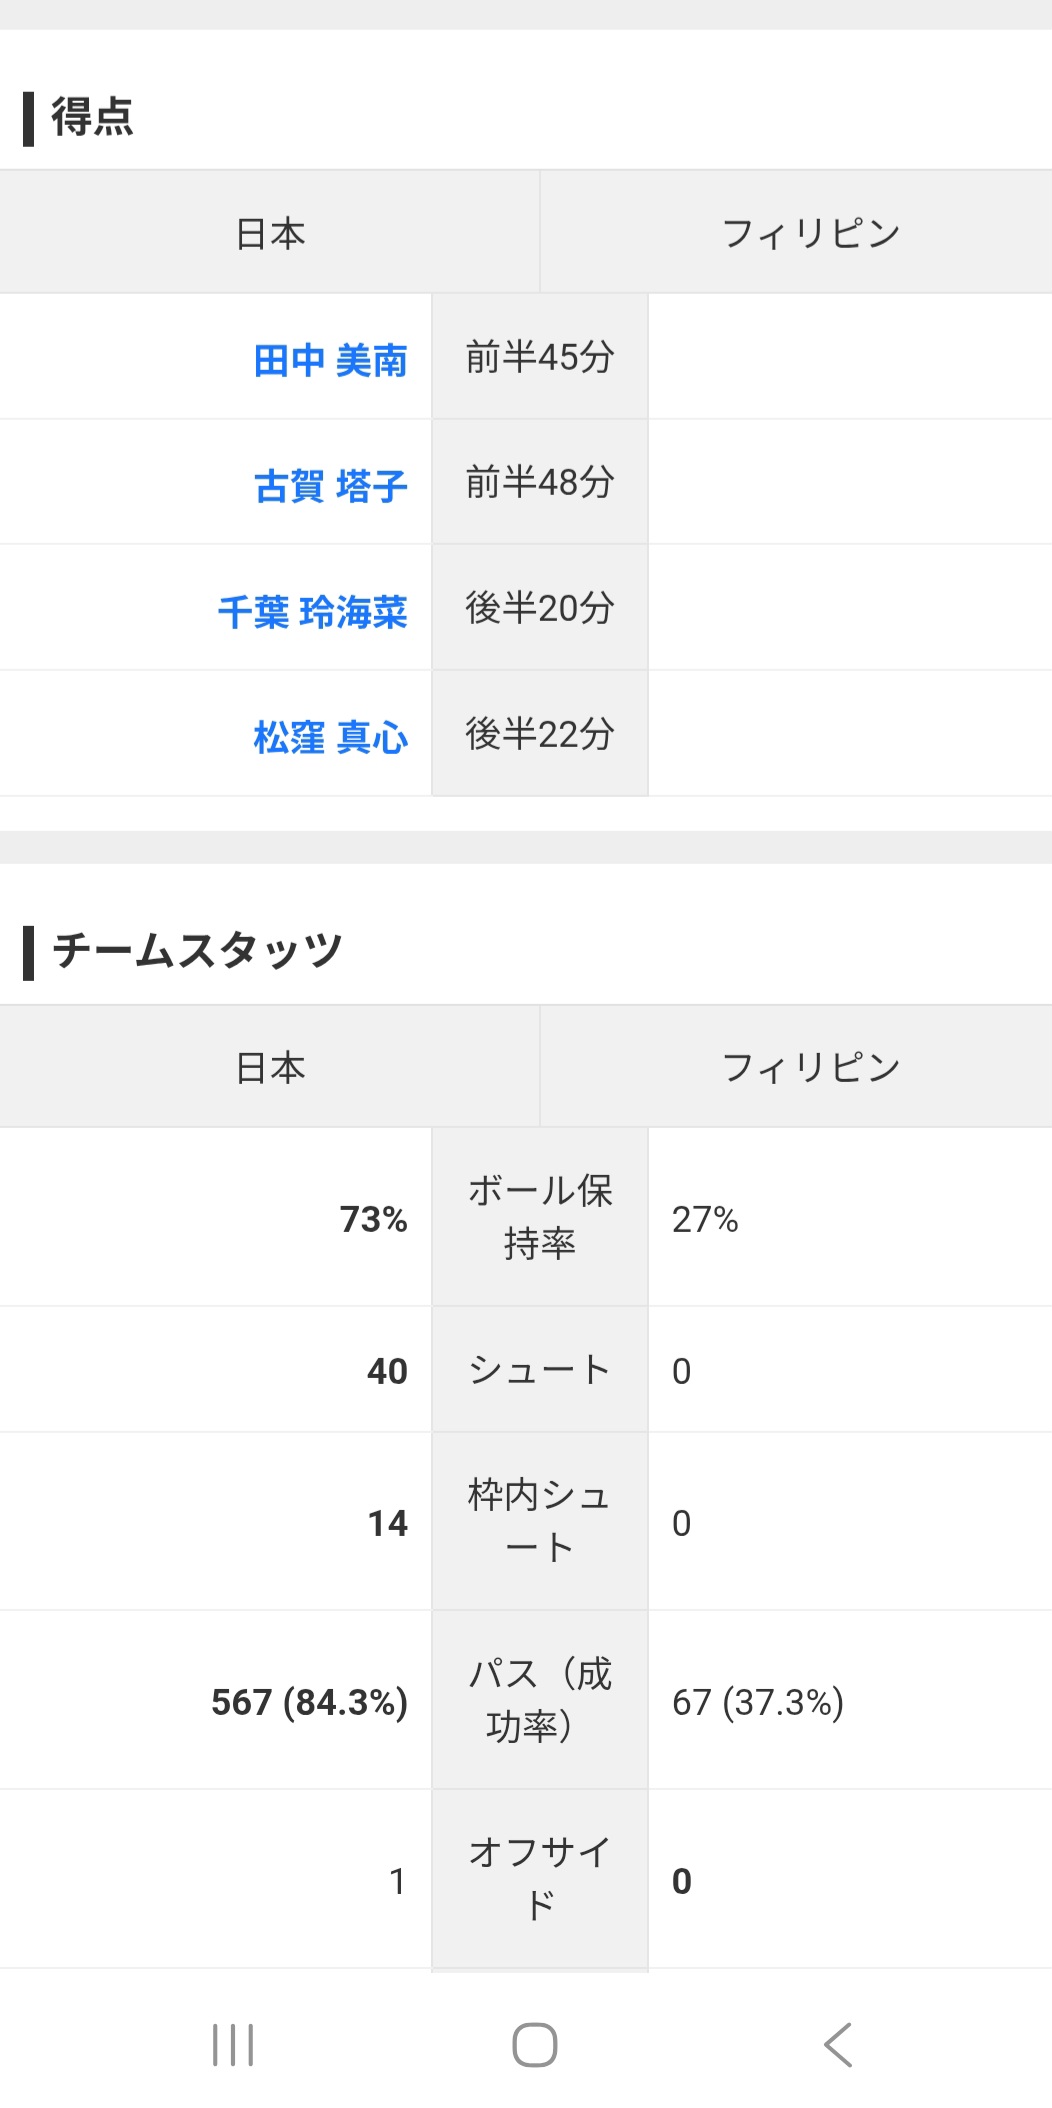
Task: Tap the チームスタッツ section heading
Action: pos(197,951)
